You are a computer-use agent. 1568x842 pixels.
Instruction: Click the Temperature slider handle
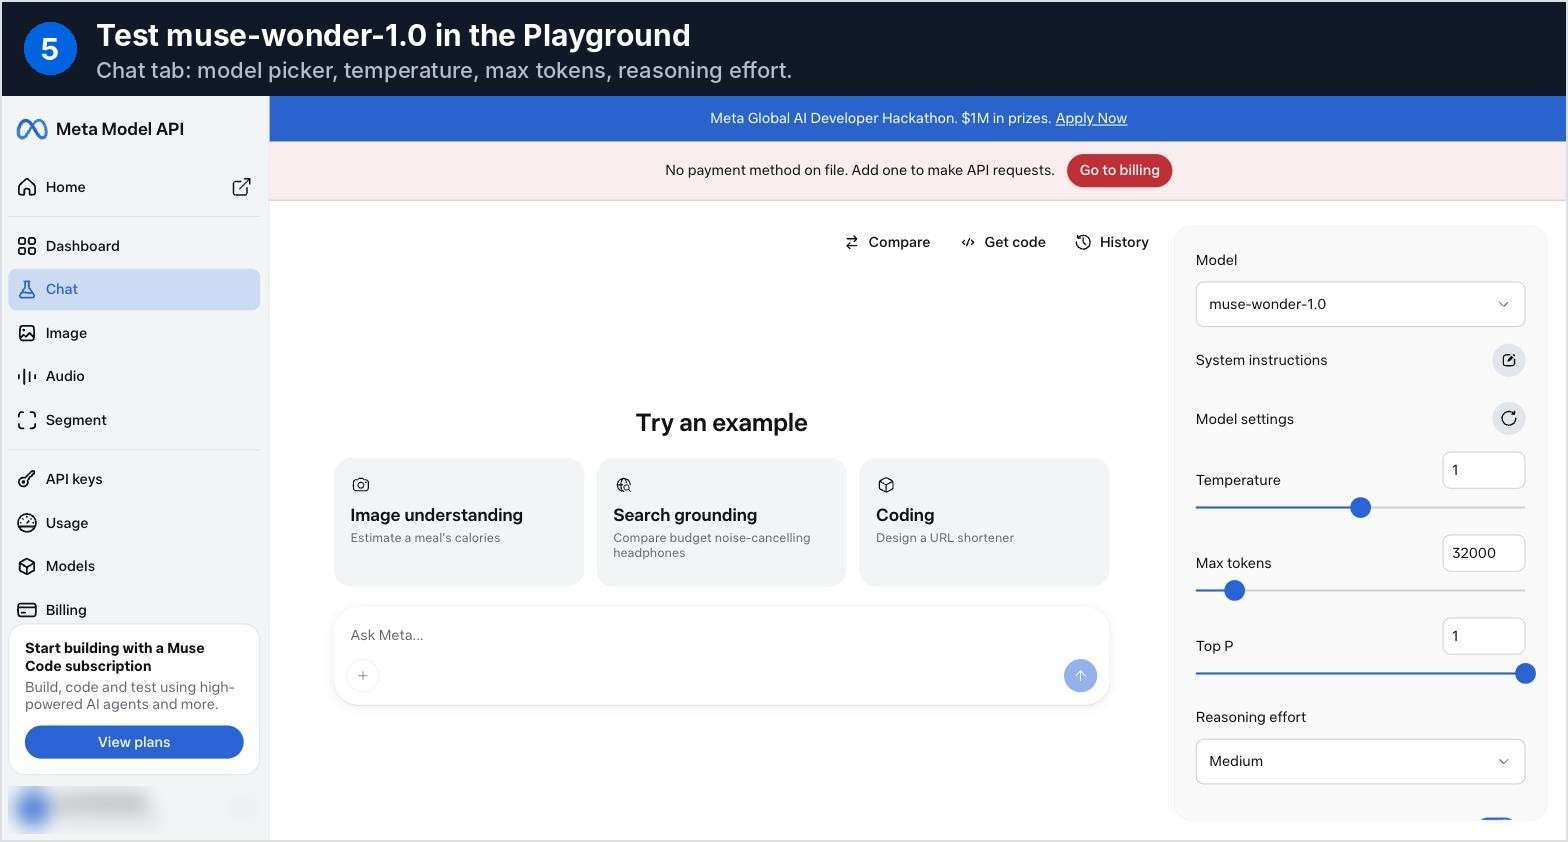pos(1360,508)
